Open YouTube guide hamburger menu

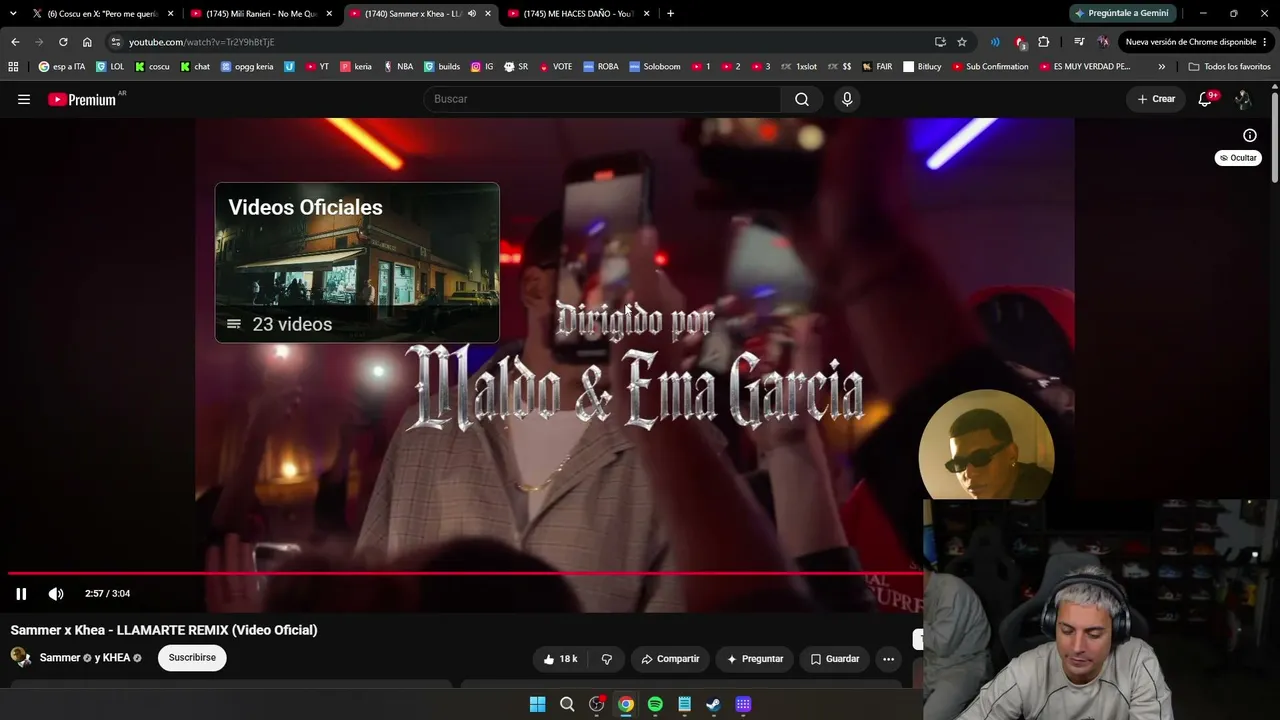[24, 99]
